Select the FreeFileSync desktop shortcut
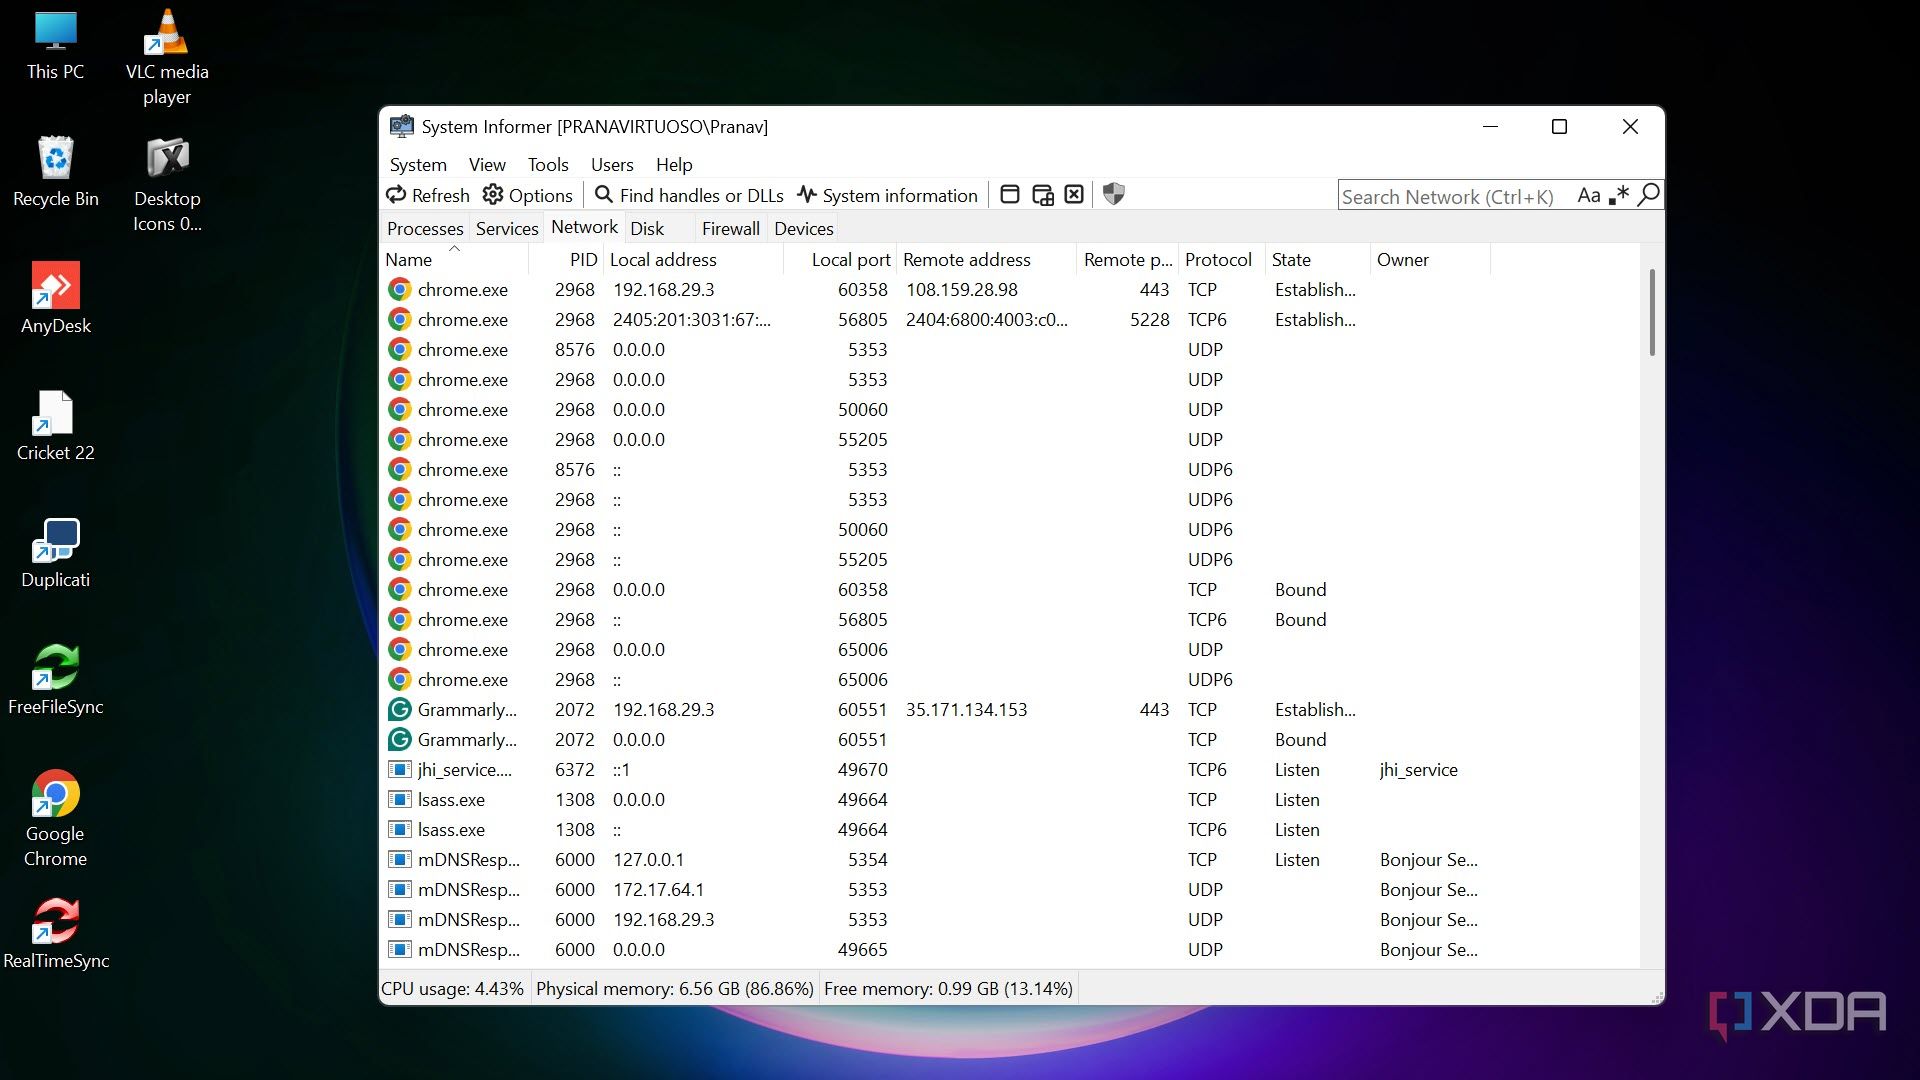Viewport: 1920px width, 1080px height. click(56, 679)
